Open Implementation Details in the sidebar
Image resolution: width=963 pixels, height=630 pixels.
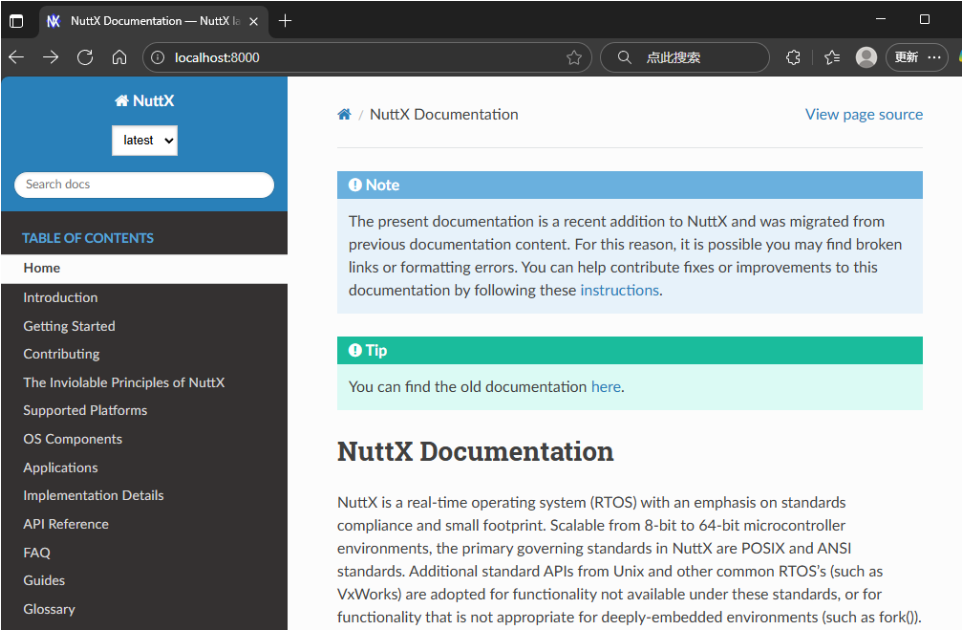point(93,496)
